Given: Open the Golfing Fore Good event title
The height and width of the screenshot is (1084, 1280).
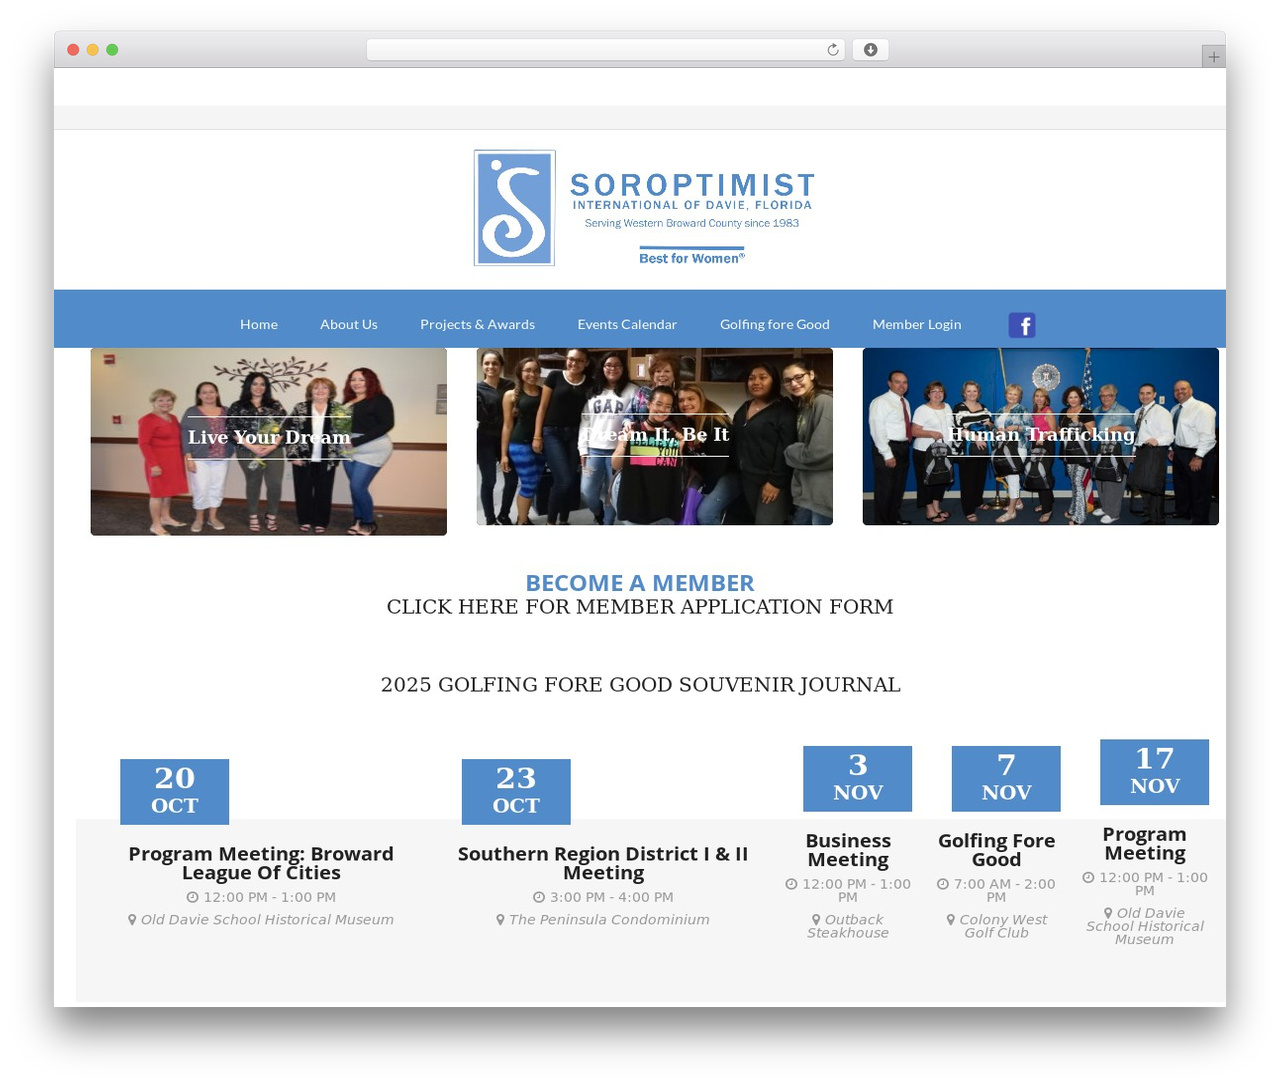Looking at the screenshot, I should pos(996,850).
